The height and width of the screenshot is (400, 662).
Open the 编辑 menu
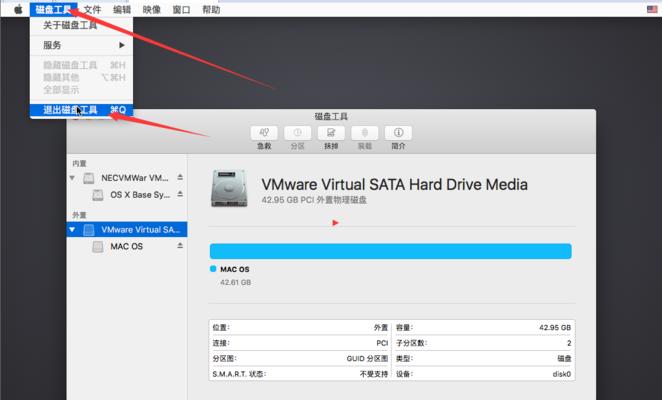pos(122,9)
